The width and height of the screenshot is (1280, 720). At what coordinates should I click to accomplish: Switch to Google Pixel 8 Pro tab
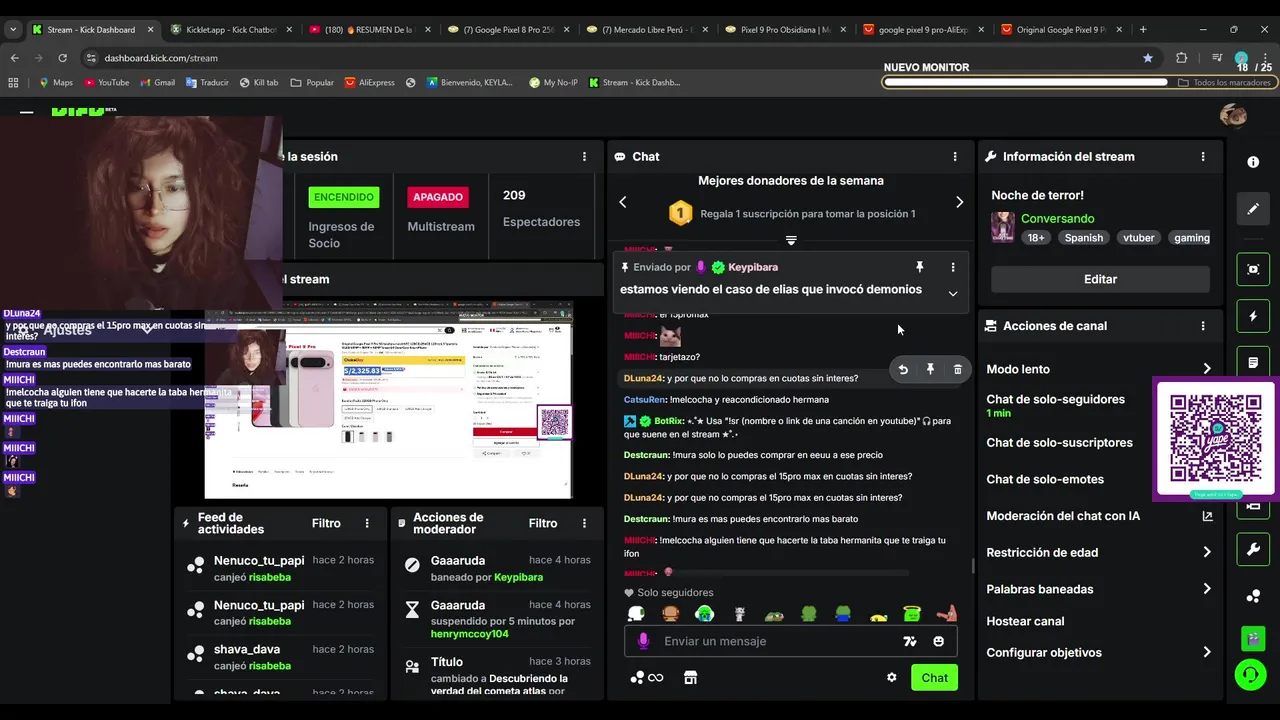[507, 30]
